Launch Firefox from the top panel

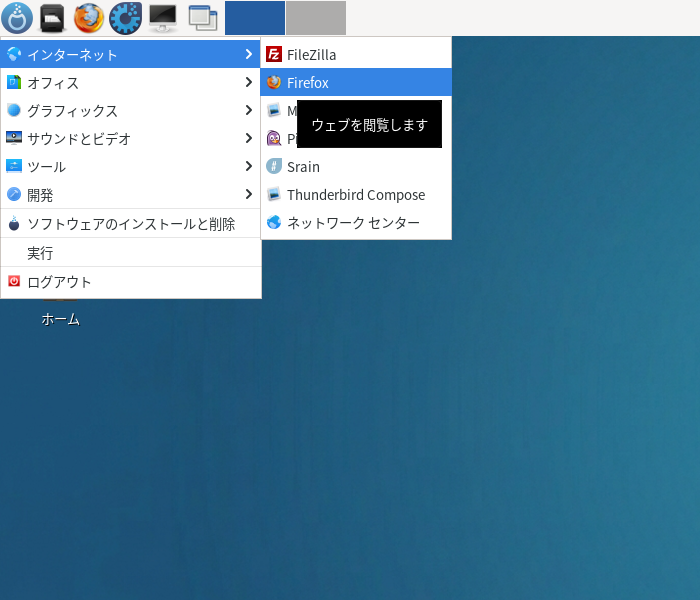[x=88, y=18]
